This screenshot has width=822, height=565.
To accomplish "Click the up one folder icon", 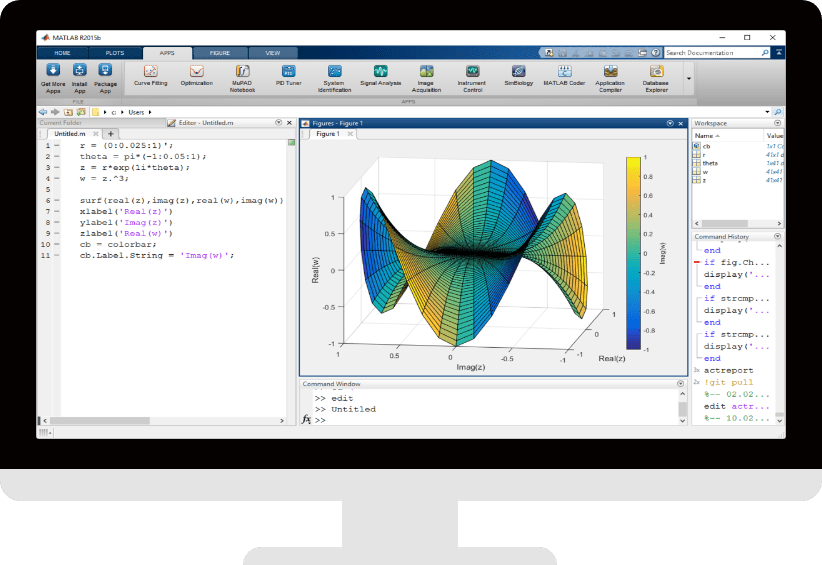I will tap(68, 112).
